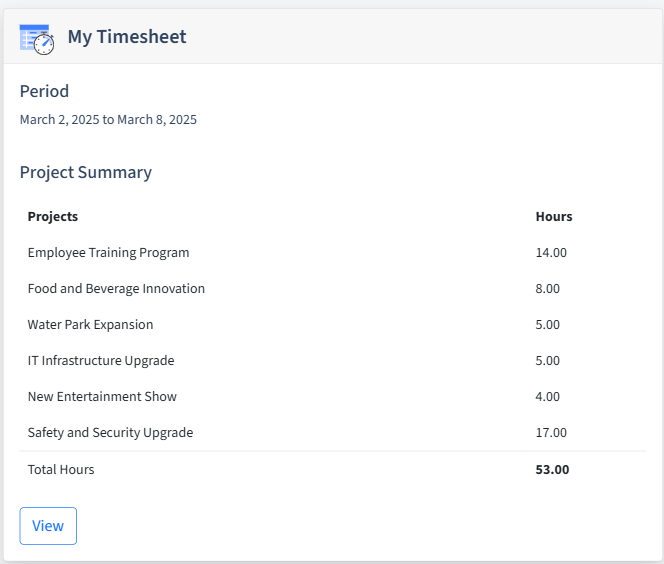The width and height of the screenshot is (664, 564).
Task: Click the 14.00 hours value
Action: point(551,252)
